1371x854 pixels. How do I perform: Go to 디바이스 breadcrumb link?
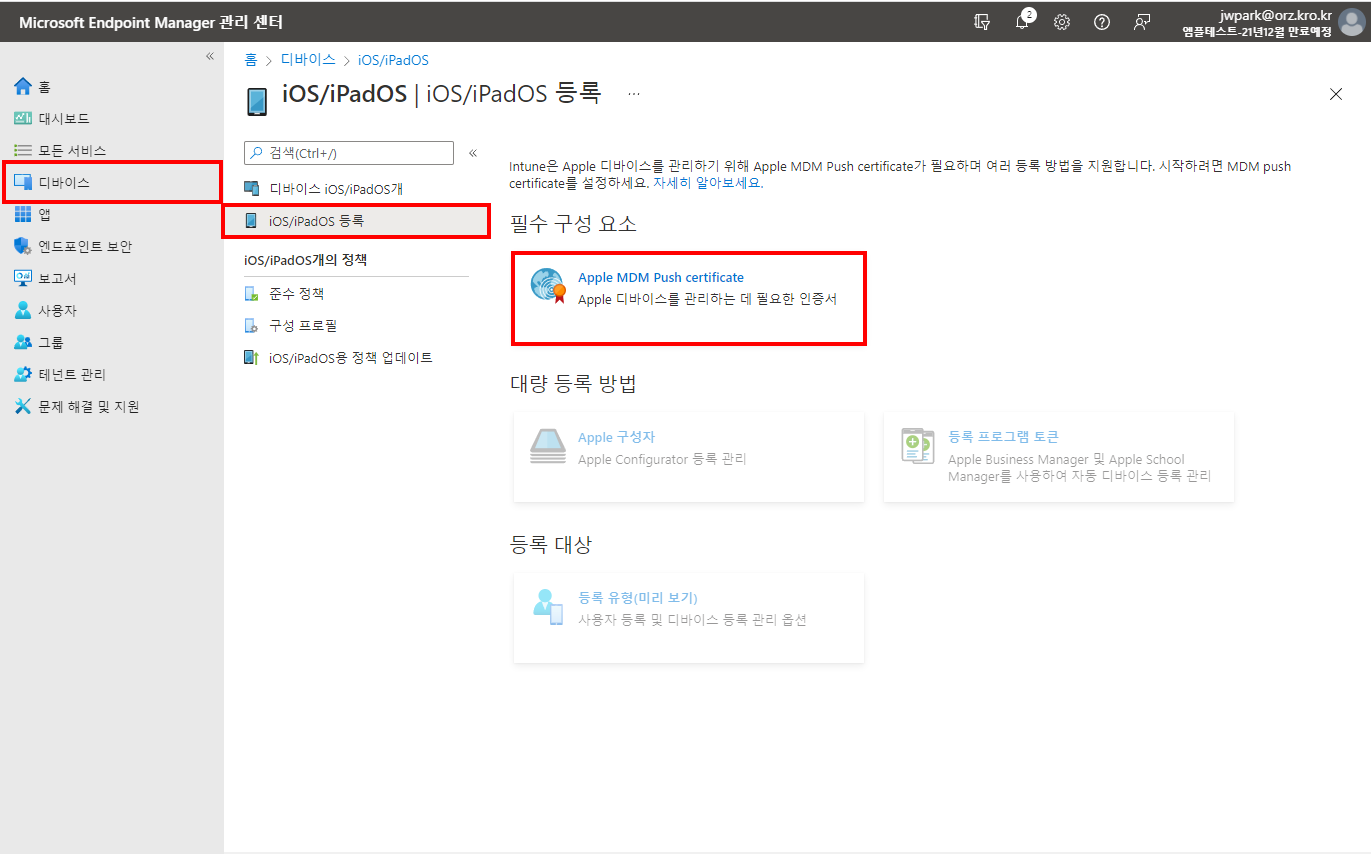click(x=308, y=60)
